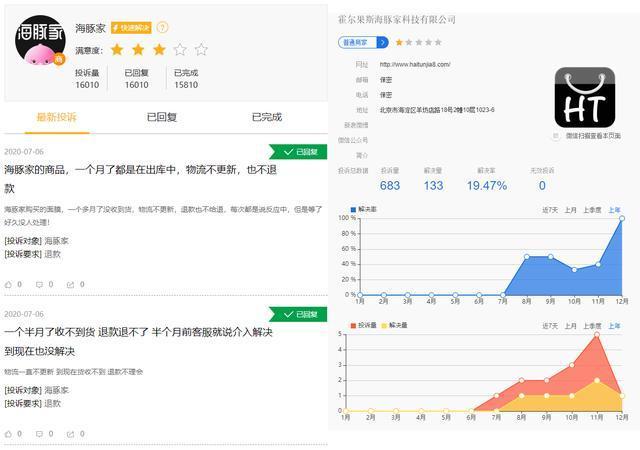This screenshot has width=640, height=450.
Task: Select 近7天 range on 投诉量 chart
Action: 549,326
